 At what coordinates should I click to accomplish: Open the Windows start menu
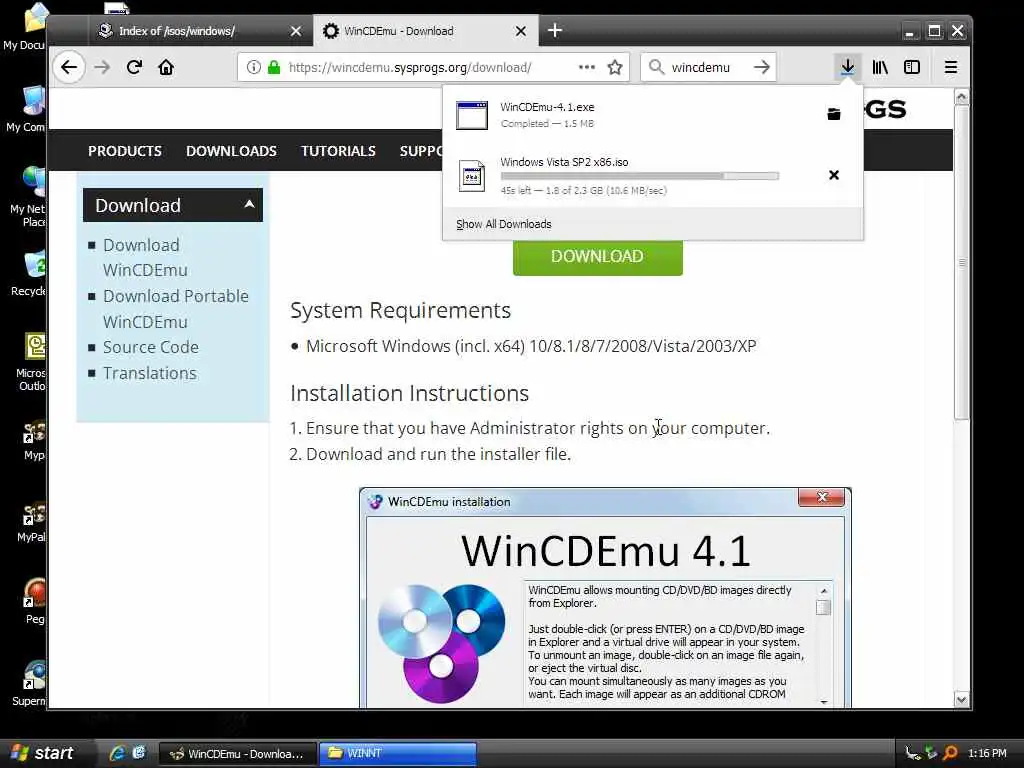pos(43,753)
